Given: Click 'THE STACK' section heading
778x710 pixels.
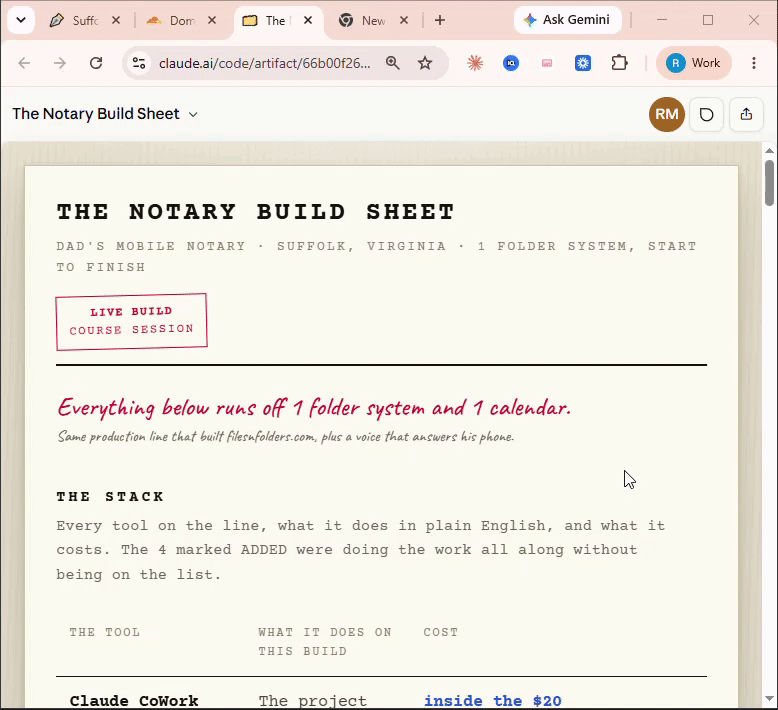Looking at the screenshot, I should (x=110, y=497).
